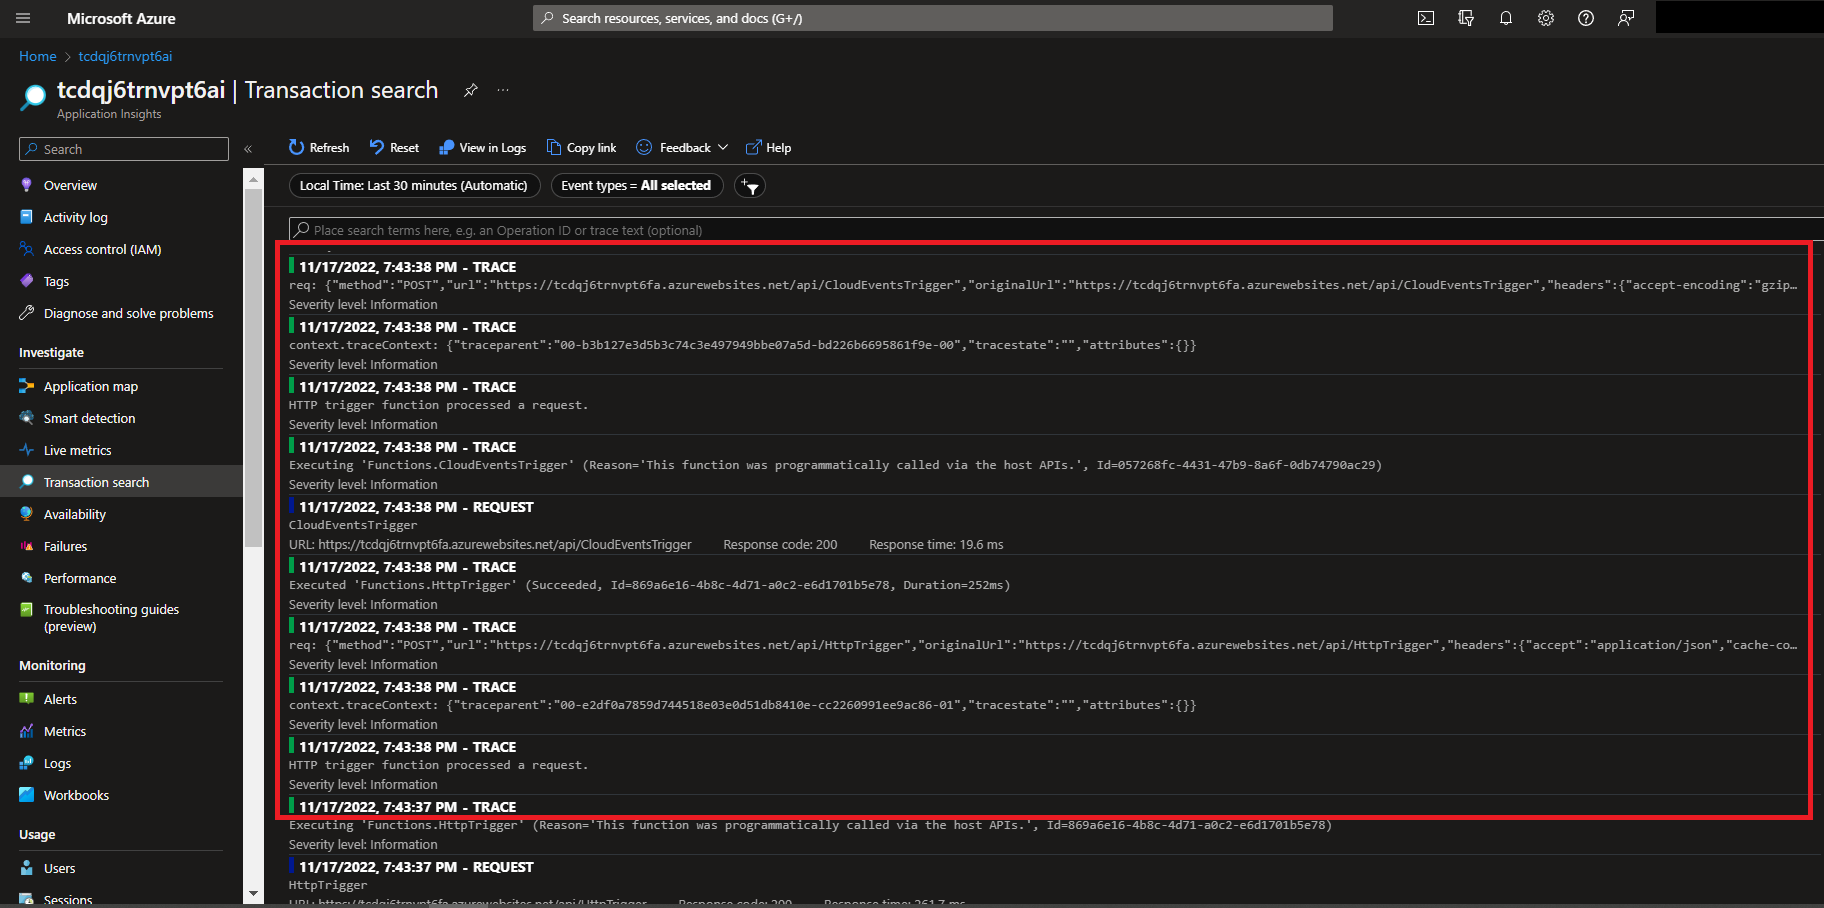The height and width of the screenshot is (908, 1824).
Task: Open the CloudEventsTrigger REQUEST result
Action: pyautogui.click(x=1050, y=525)
